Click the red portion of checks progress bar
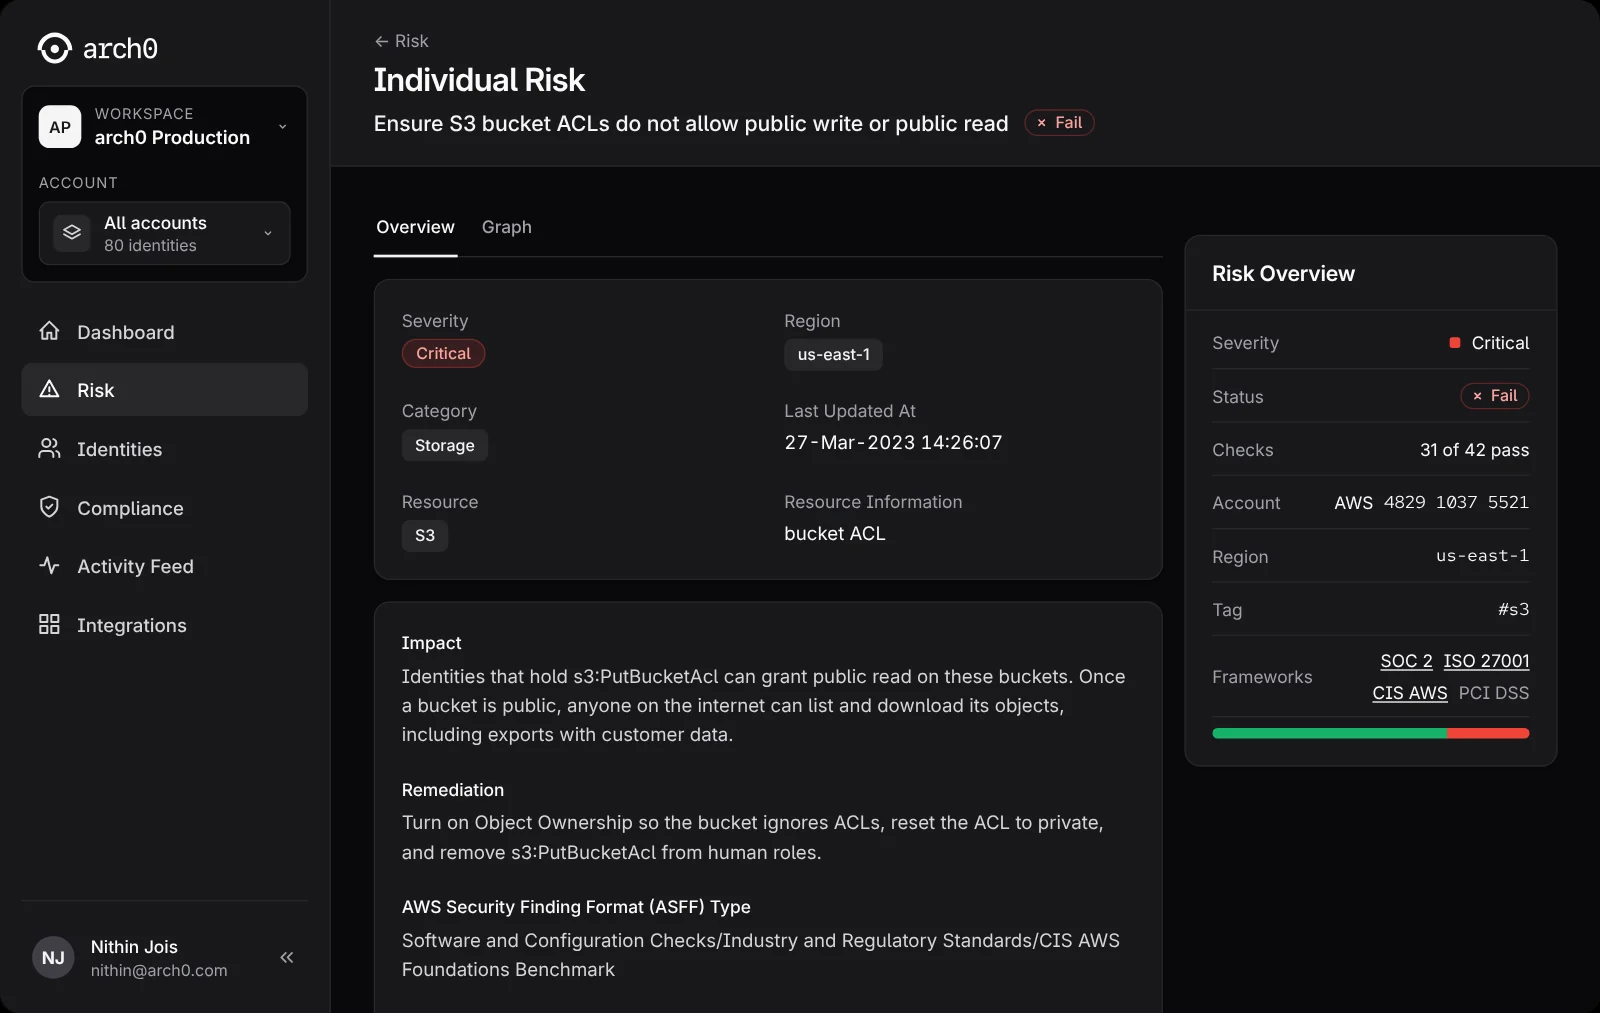 (1488, 734)
